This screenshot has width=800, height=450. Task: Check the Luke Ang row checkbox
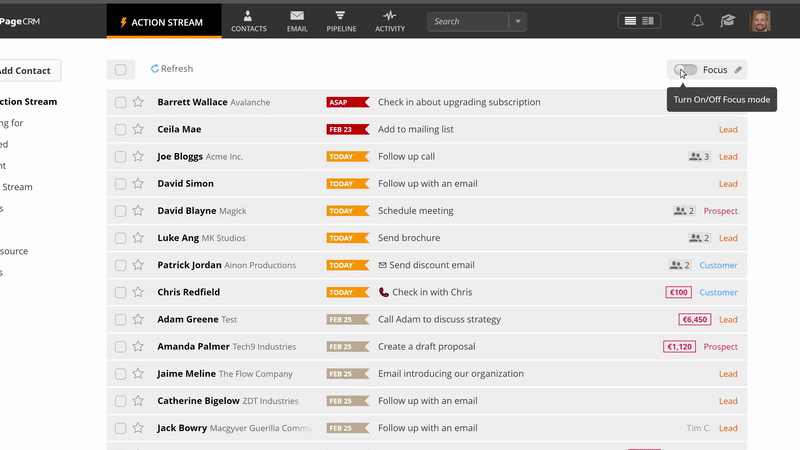(120, 238)
